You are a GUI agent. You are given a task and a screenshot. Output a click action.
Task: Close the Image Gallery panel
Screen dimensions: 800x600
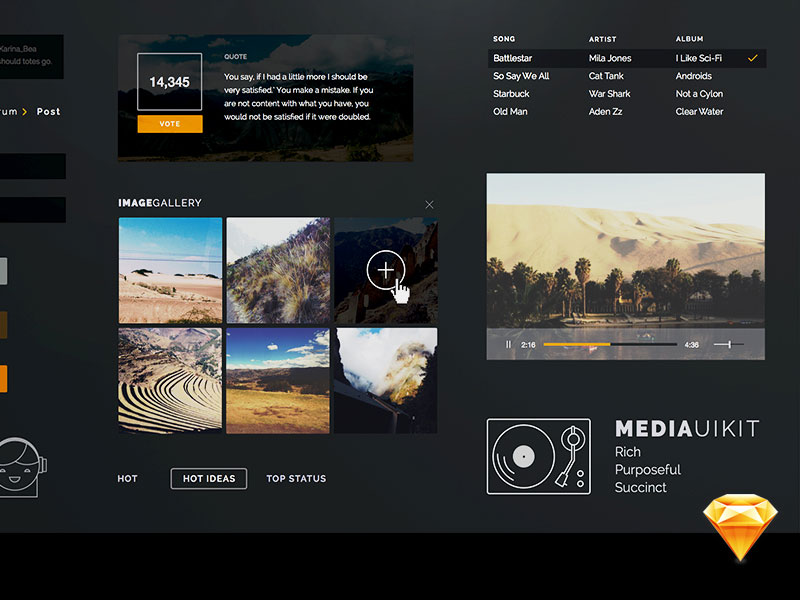(429, 204)
